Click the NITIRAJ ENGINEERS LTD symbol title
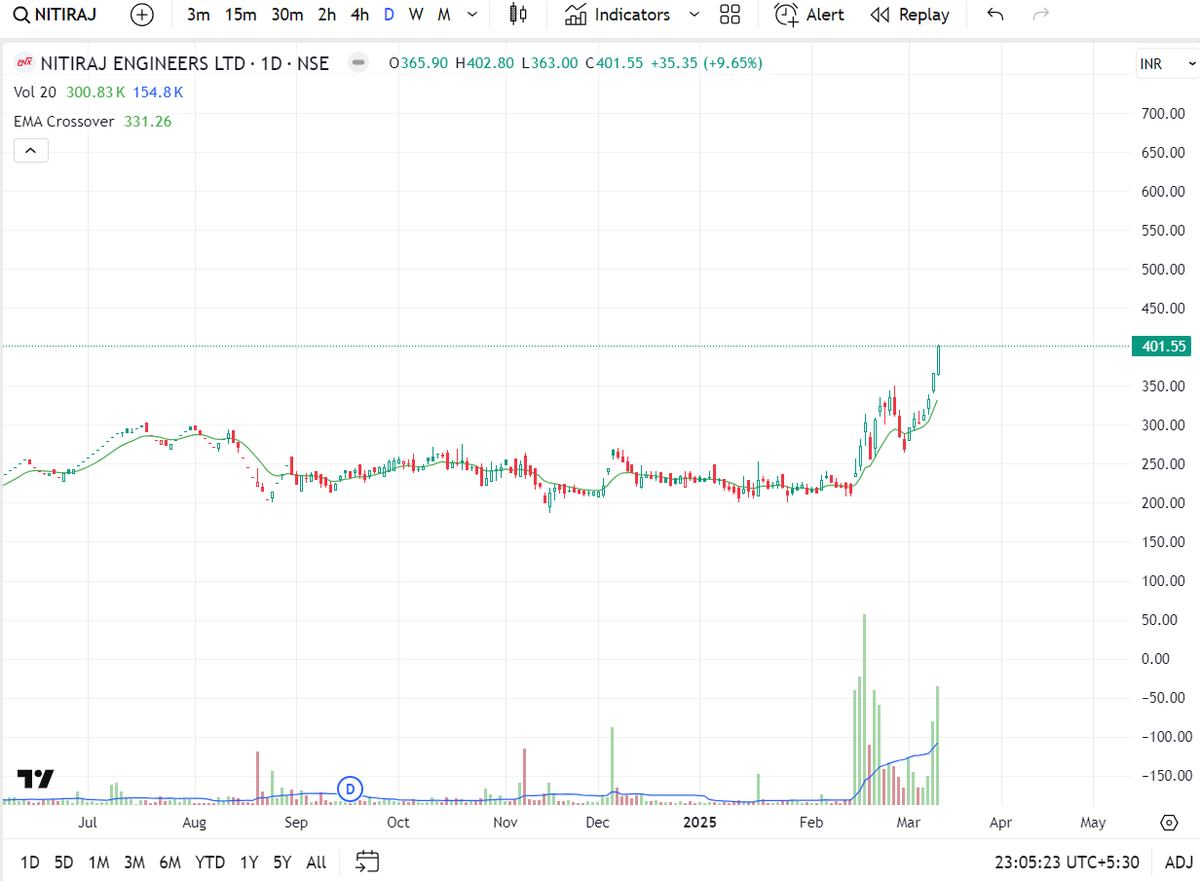The height and width of the screenshot is (881, 1200). click(185, 63)
